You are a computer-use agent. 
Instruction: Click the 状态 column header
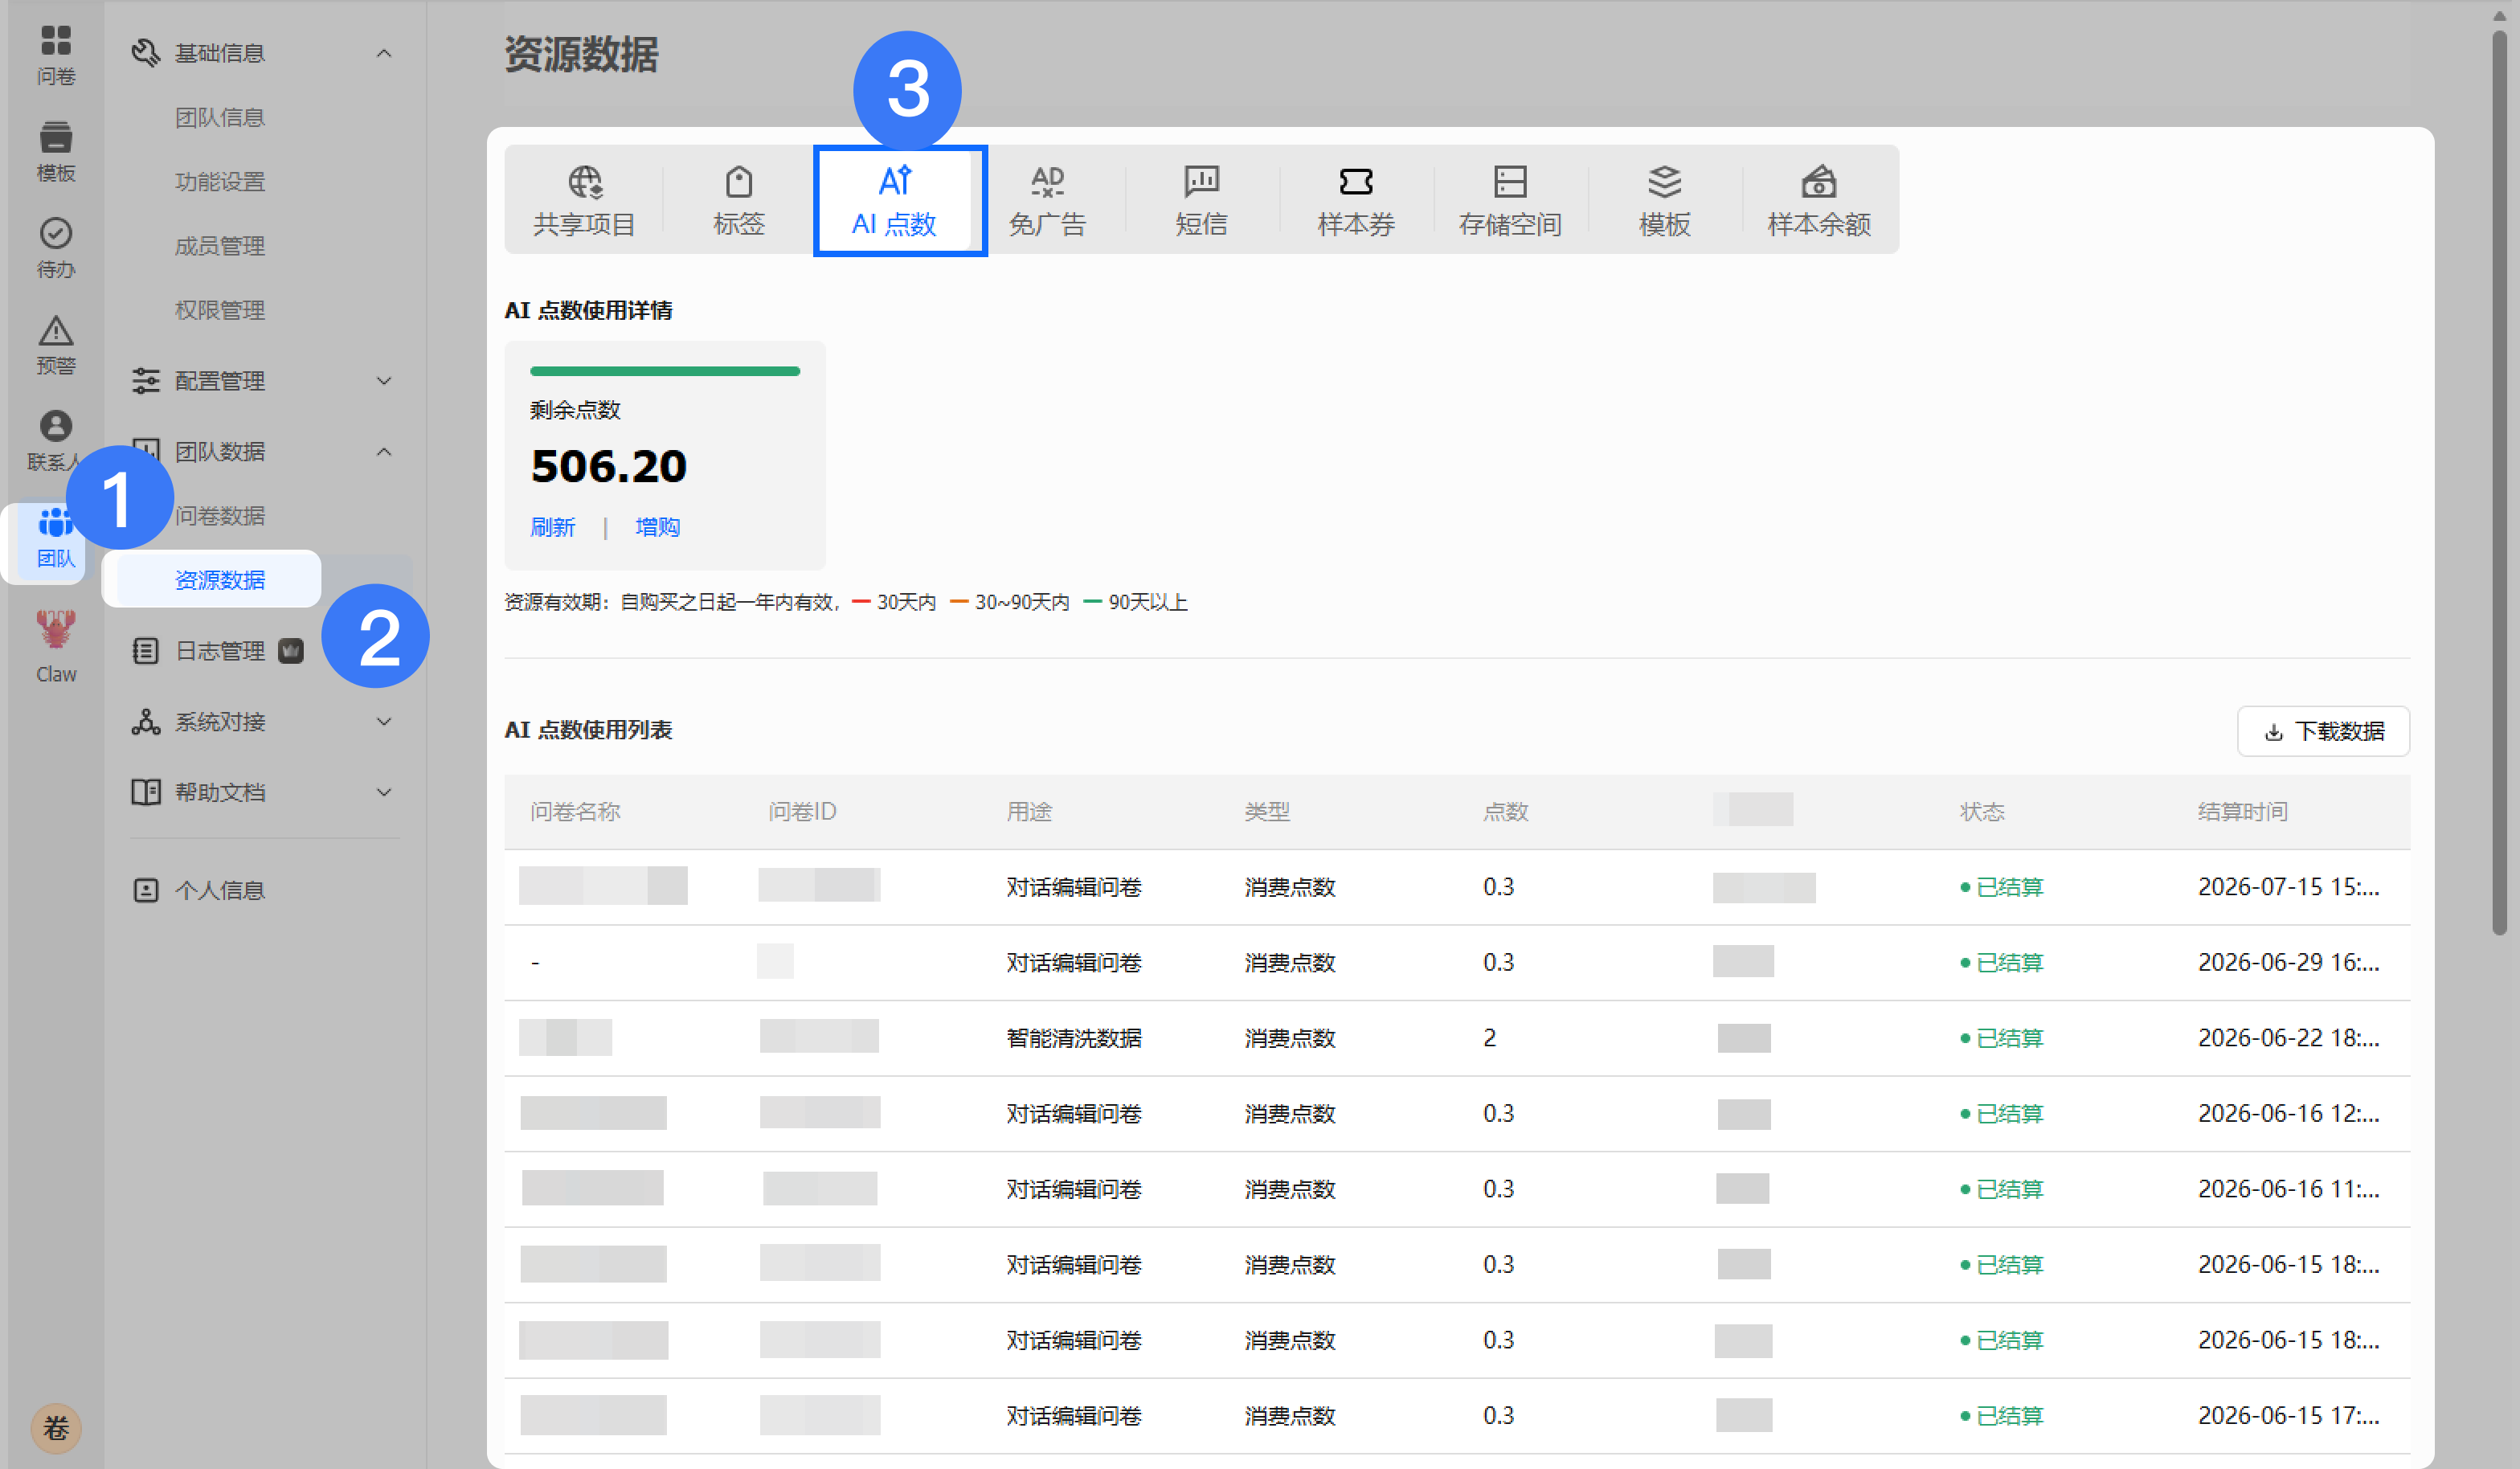1982,811
